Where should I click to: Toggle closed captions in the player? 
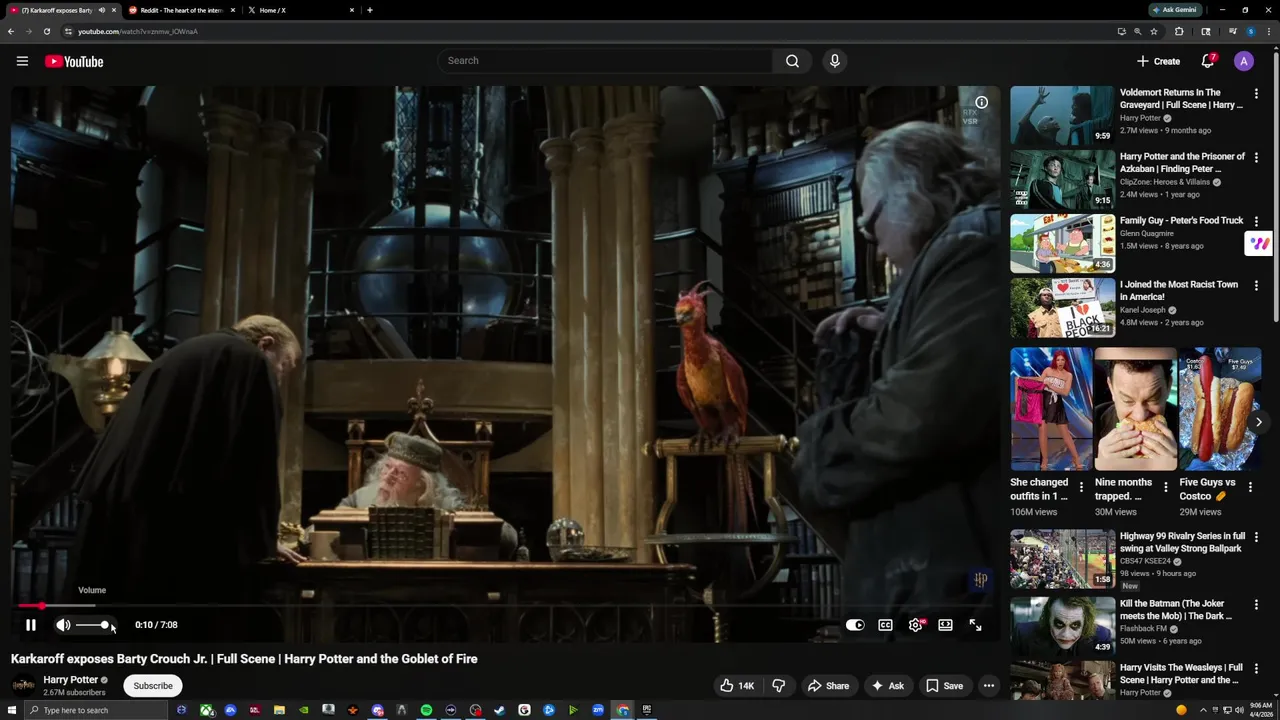pyautogui.click(x=885, y=625)
